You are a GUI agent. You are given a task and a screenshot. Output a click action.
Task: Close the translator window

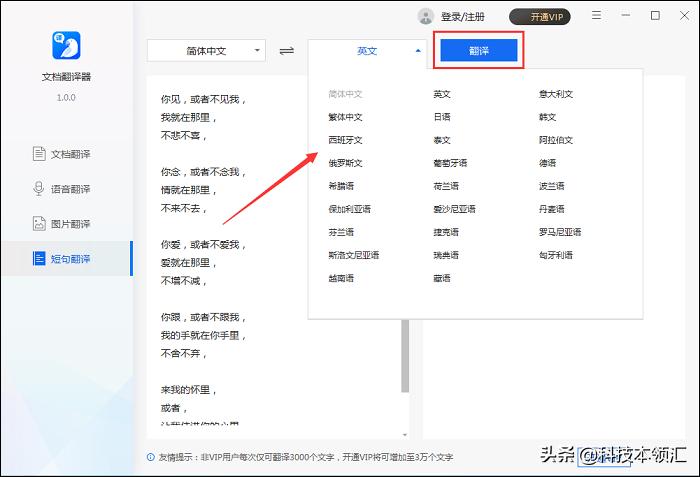point(684,16)
